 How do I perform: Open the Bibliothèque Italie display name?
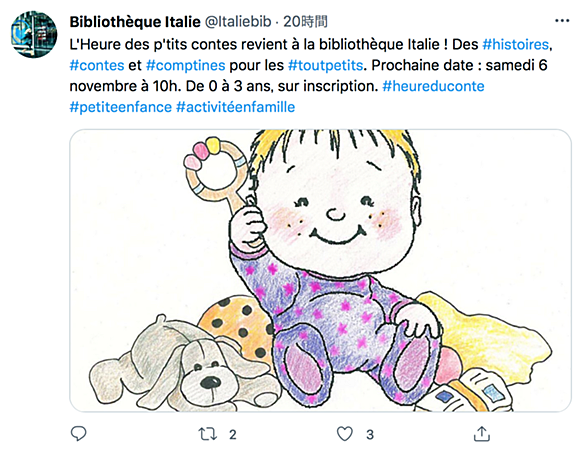pyautogui.click(x=135, y=22)
